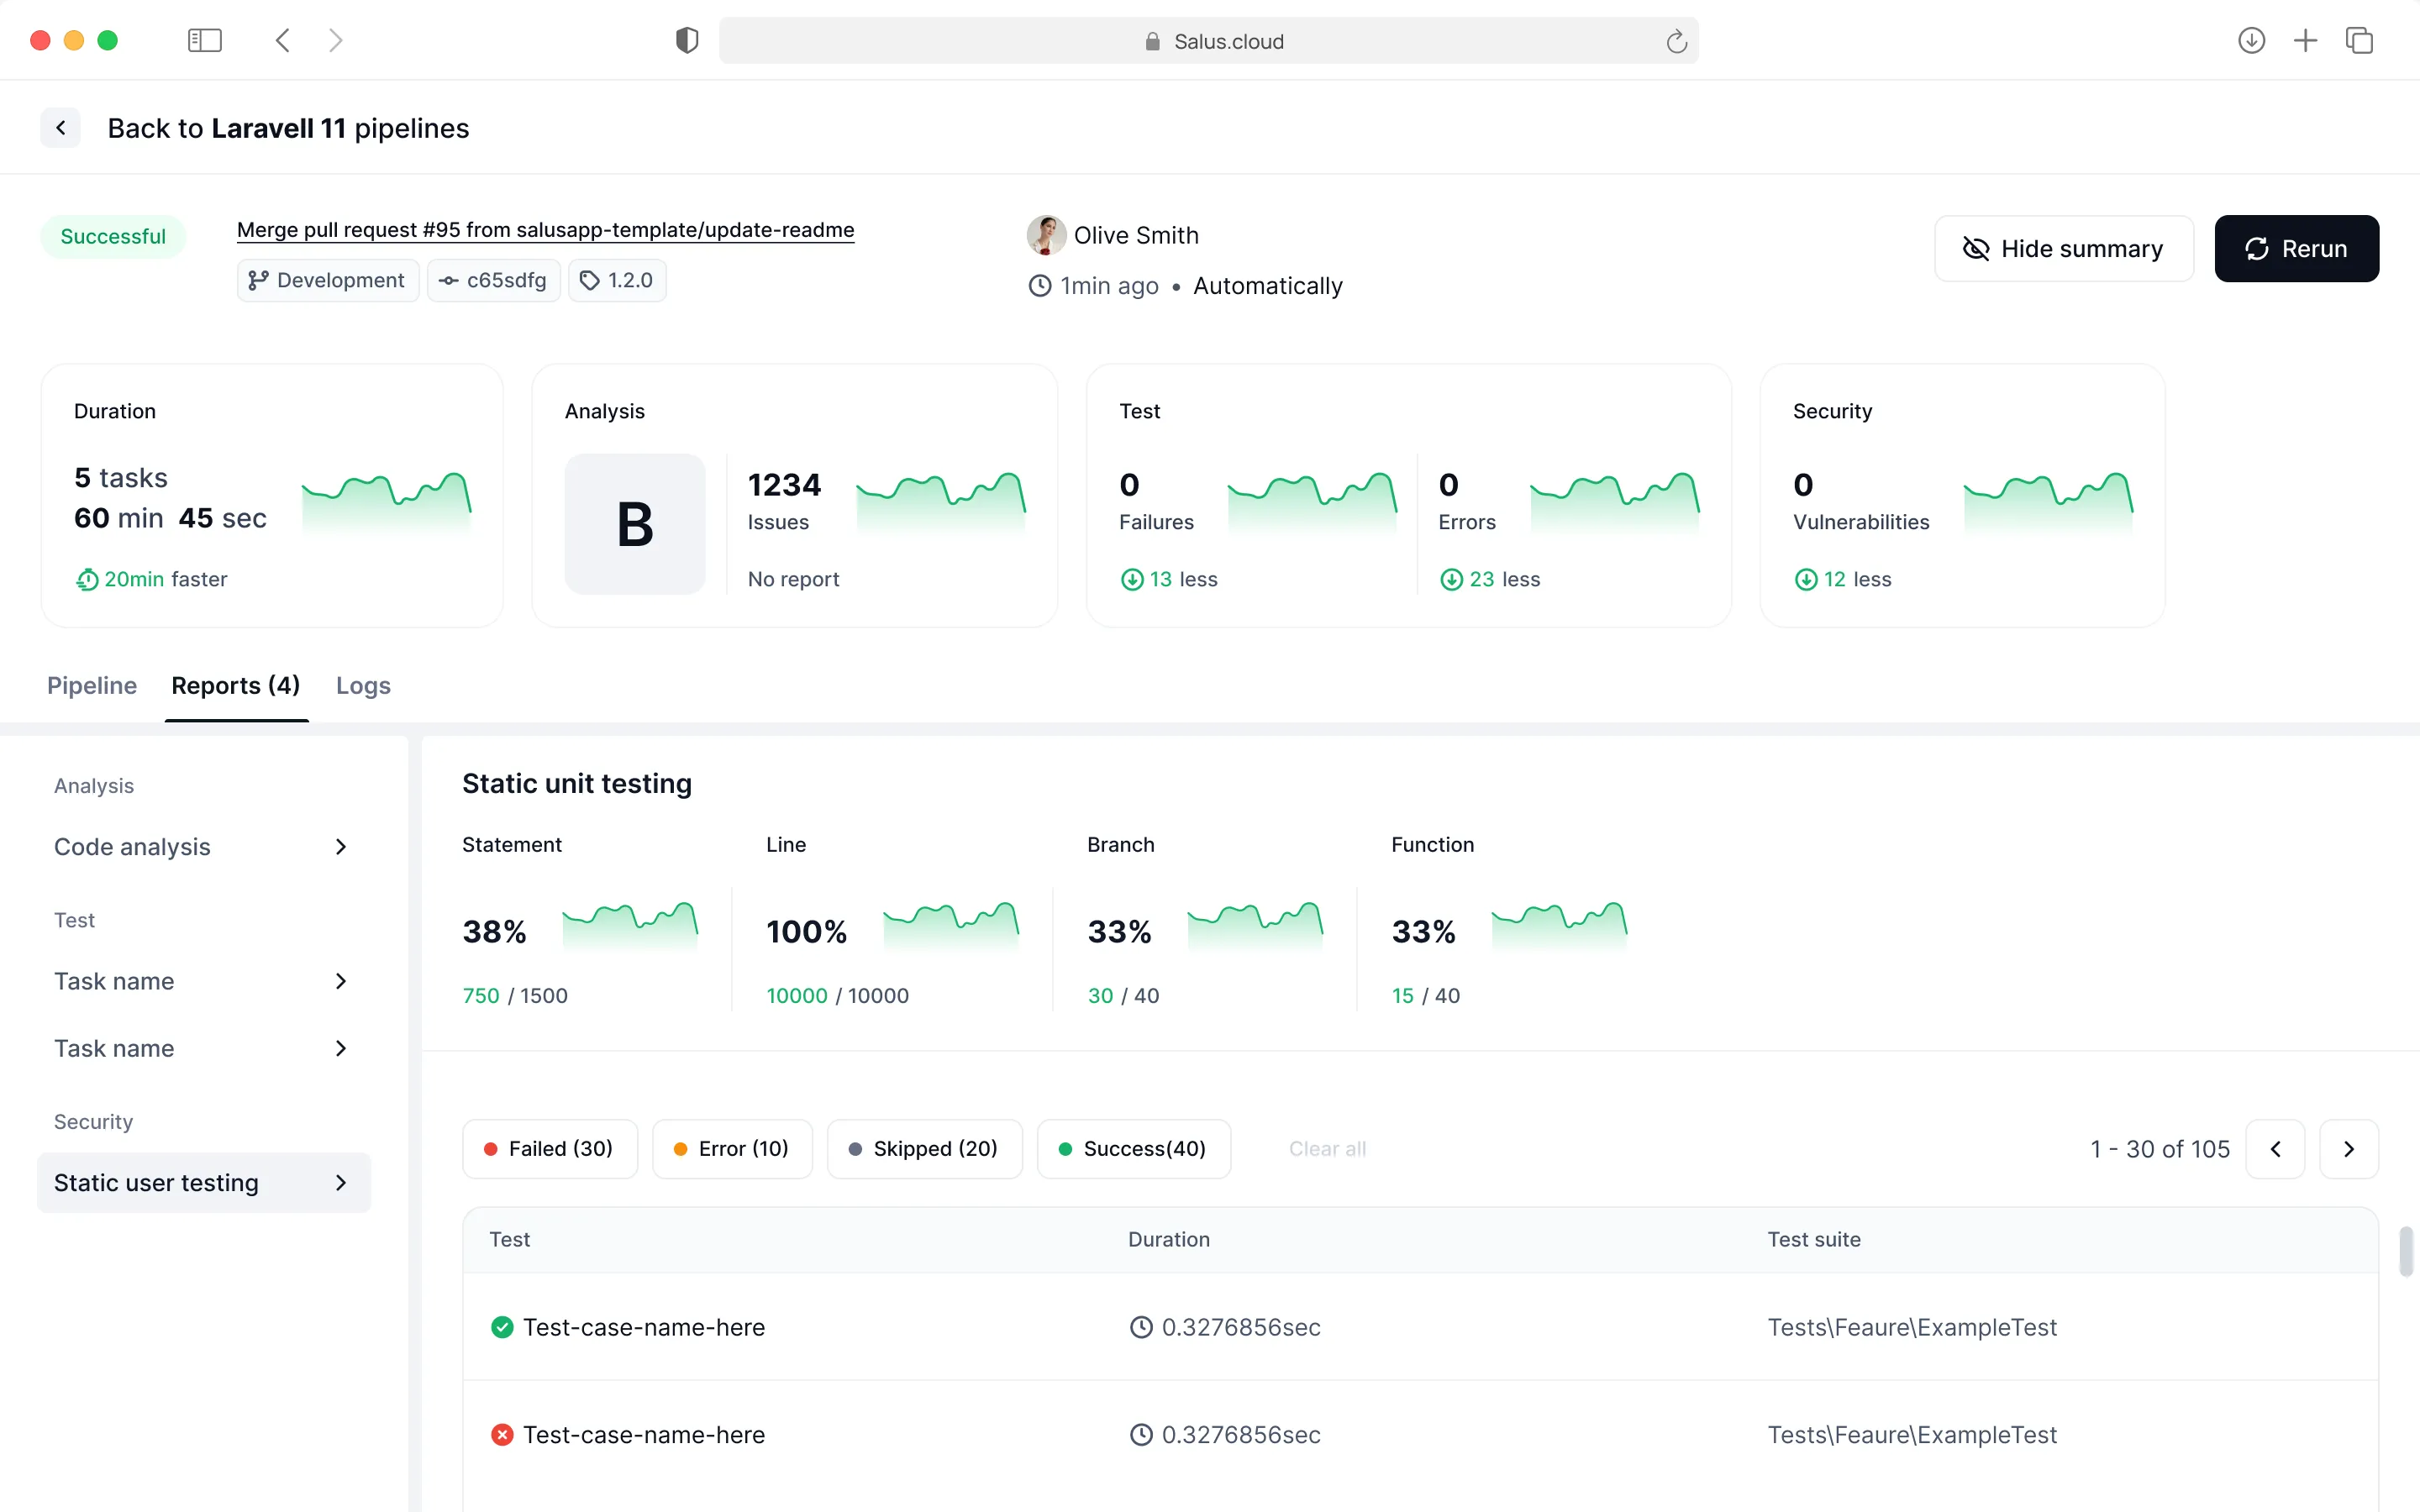The image size is (2420, 1512).
Task: Toggle the Success(40) filter
Action: (x=1134, y=1149)
